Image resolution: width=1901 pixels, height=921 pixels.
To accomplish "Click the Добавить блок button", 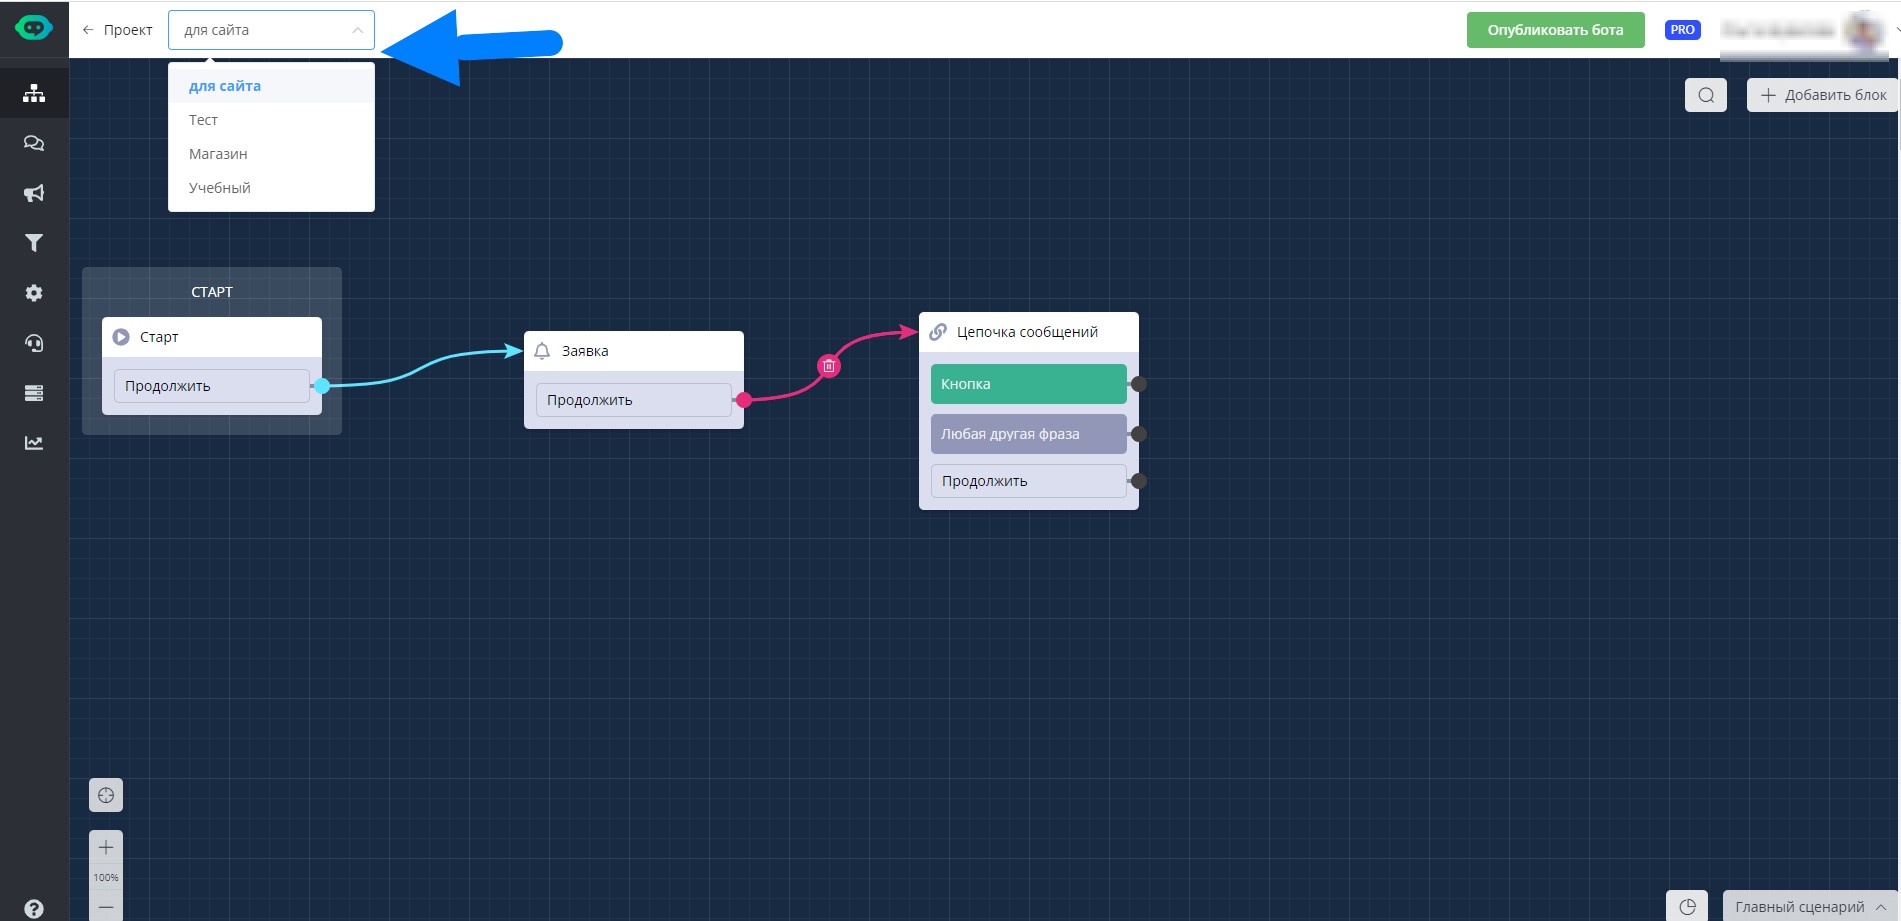I will point(1822,95).
